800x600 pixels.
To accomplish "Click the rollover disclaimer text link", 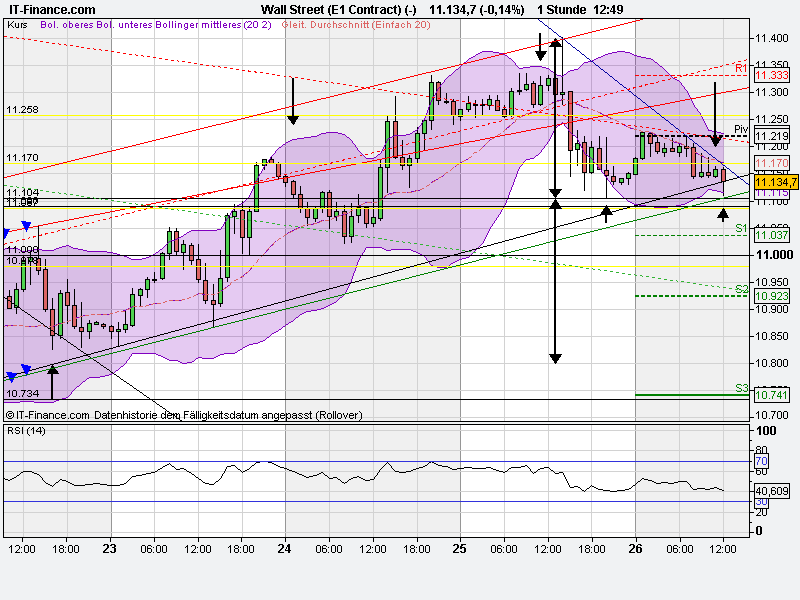I will pyautogui.click(x=185, y=413).
